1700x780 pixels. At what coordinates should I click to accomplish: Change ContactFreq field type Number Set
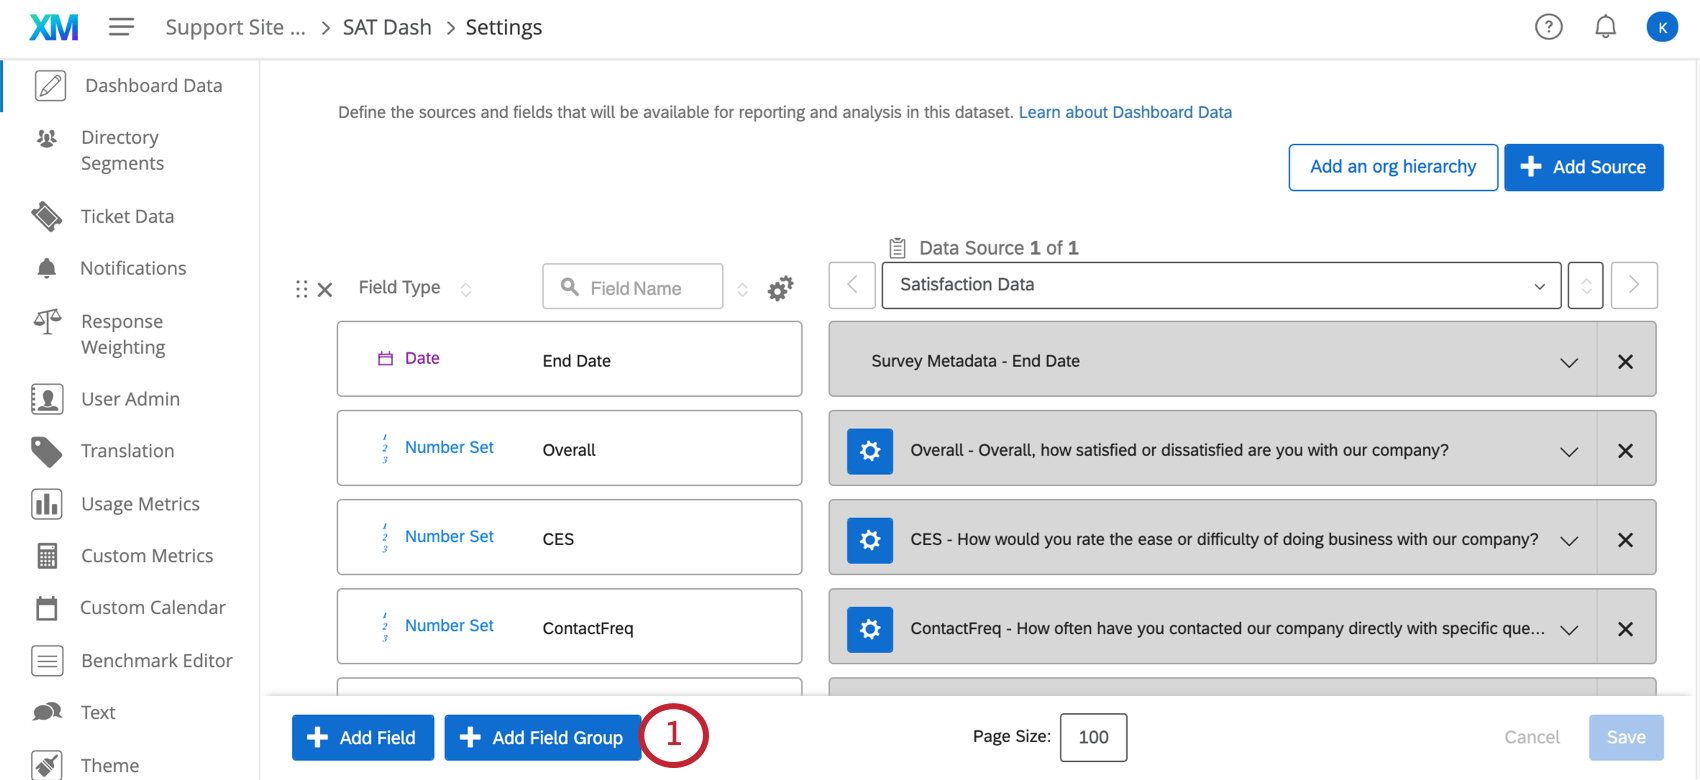437,625
